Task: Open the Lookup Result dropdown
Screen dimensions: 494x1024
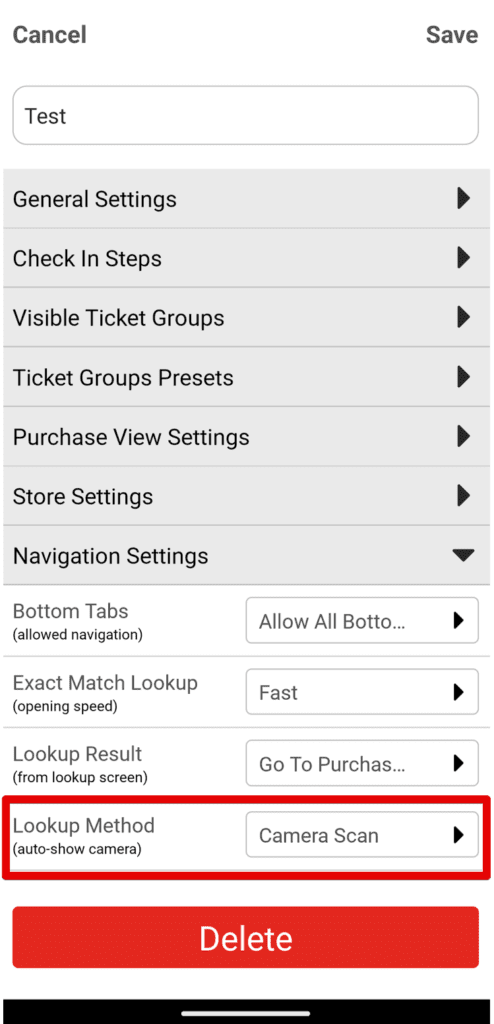Action: (x=362, y=763)
